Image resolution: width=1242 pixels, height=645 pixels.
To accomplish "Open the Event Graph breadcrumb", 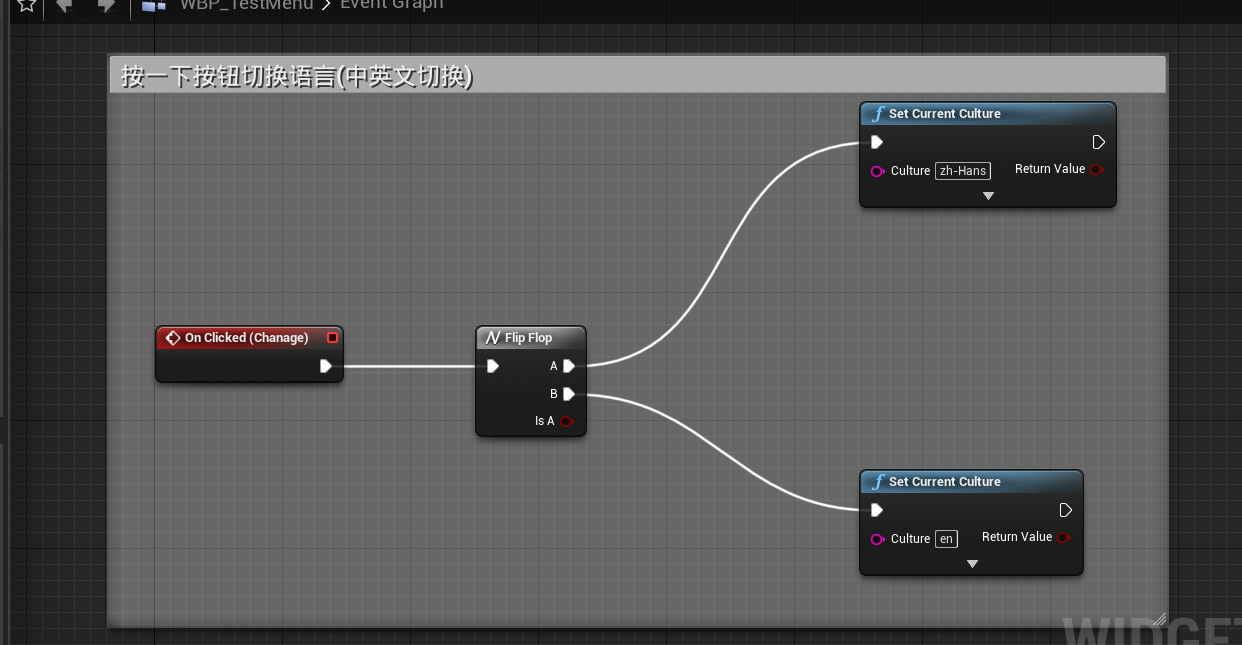I will [391, 5].
